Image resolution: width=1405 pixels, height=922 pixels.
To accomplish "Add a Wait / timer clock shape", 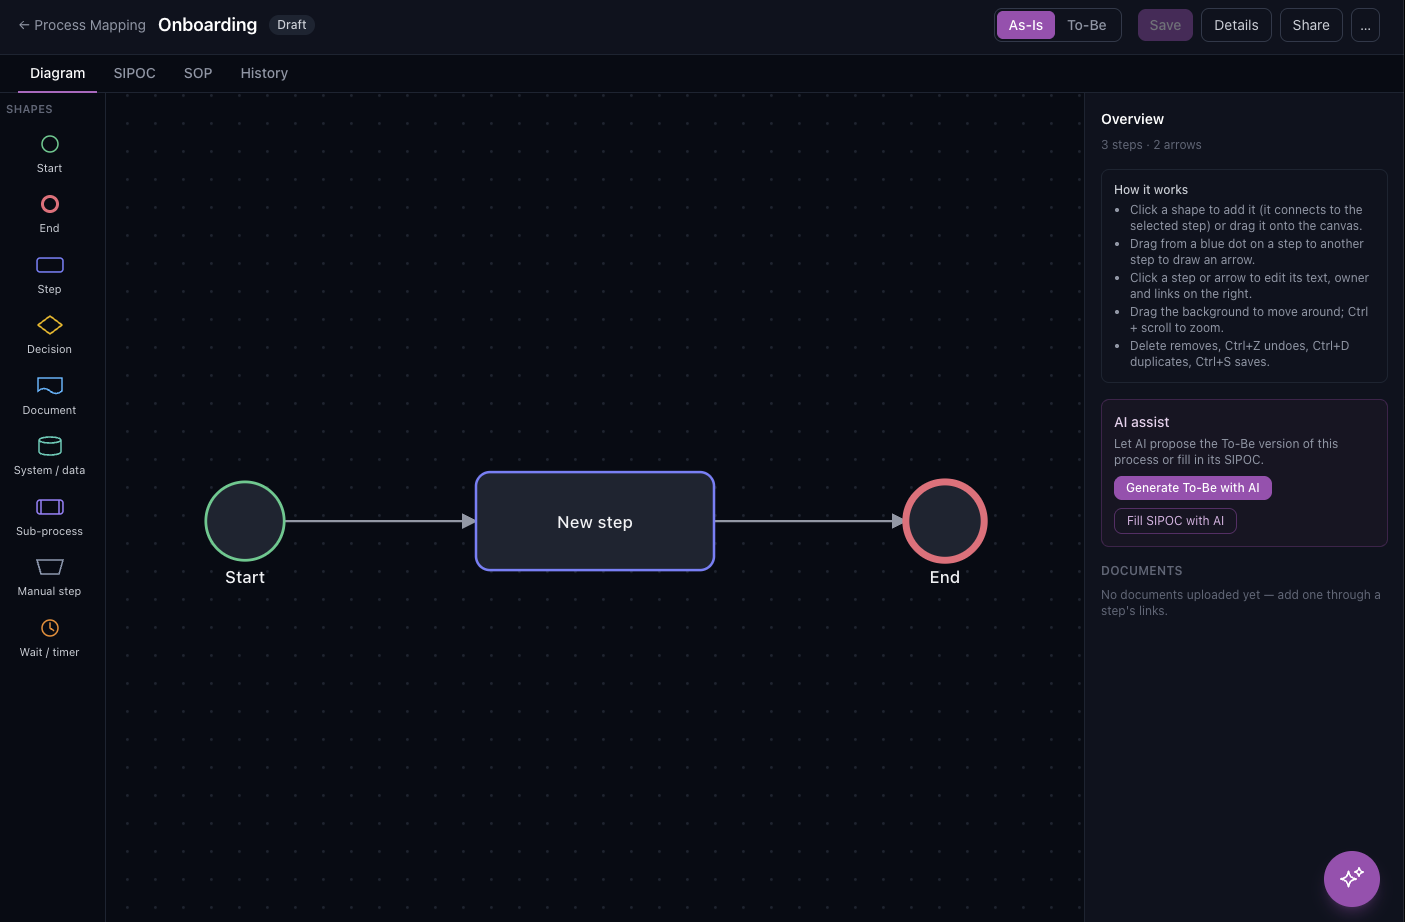I will point(50,628).
